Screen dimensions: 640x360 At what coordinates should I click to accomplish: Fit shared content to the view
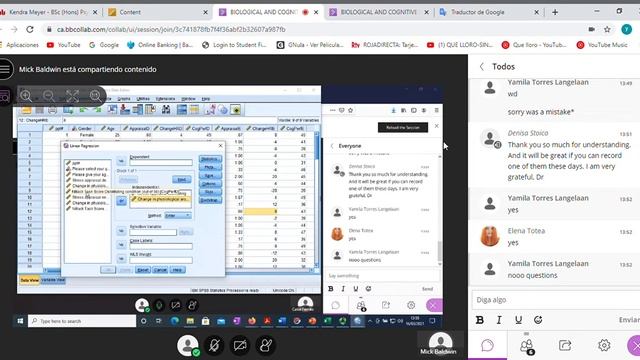[72, 96]
